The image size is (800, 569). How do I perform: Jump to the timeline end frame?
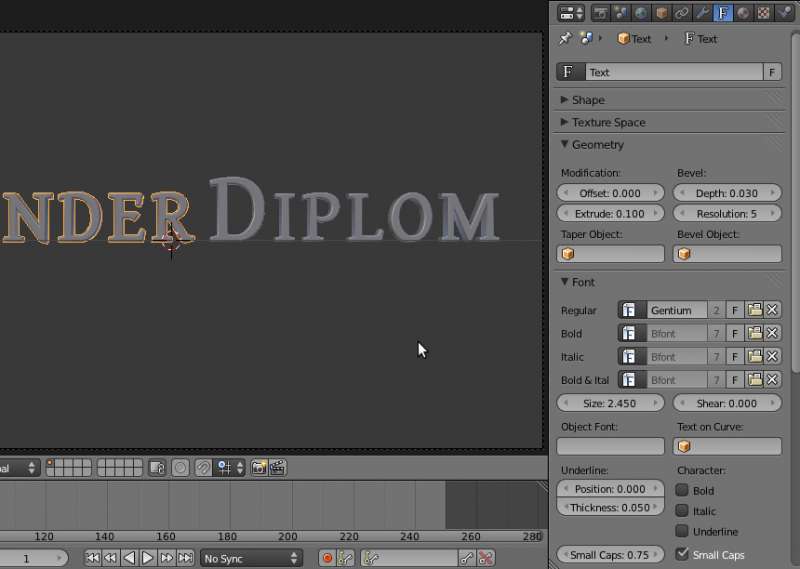(186, 558)
